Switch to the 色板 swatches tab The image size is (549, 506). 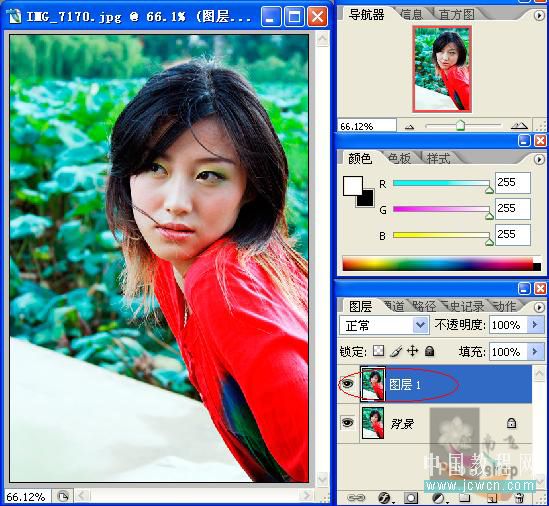pyautogui.click(x=399, y=159)
